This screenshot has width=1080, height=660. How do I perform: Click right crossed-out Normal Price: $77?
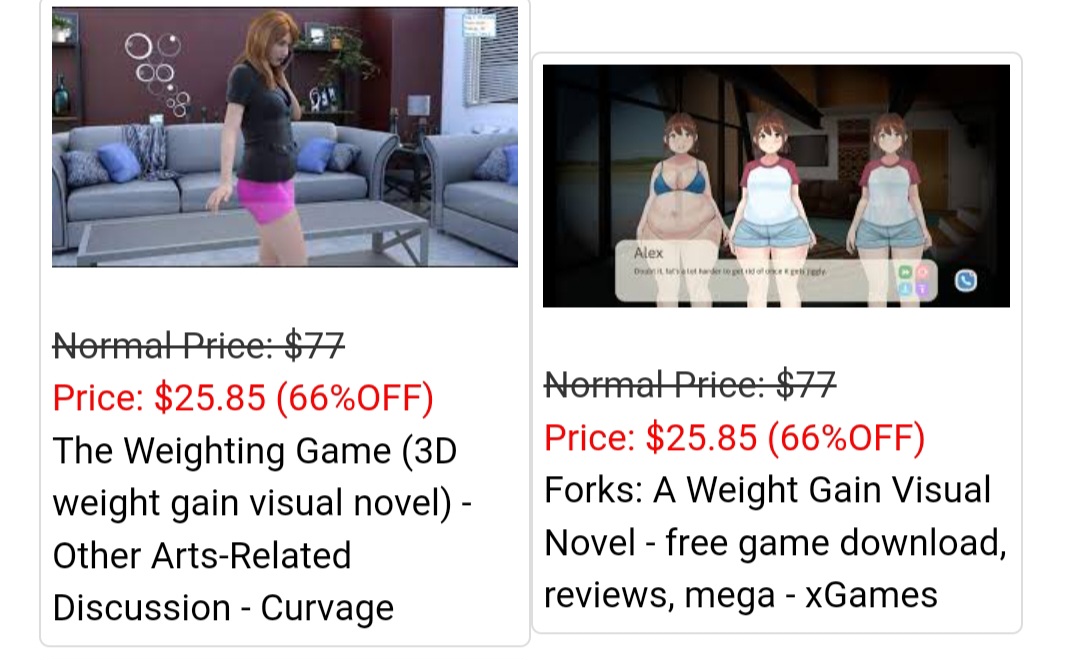point(690,384)
